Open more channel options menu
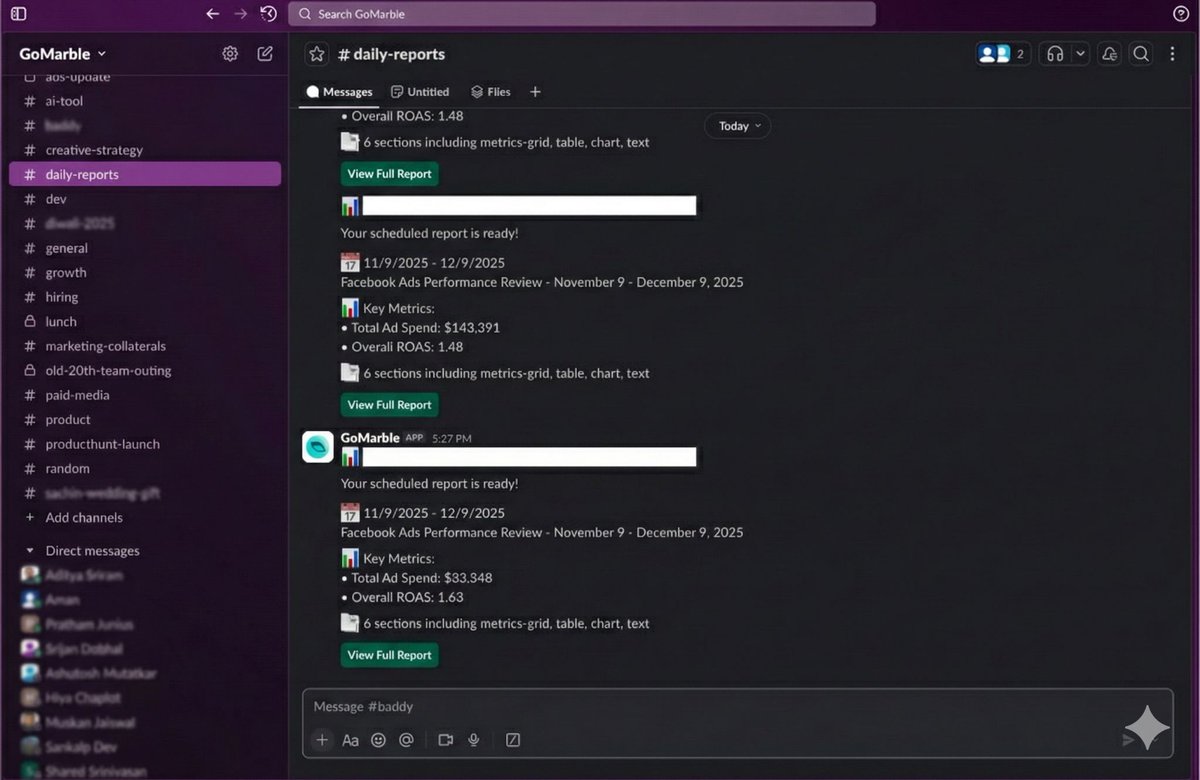The height and width of the screenshot is (780, 1200). point(1173,54)
